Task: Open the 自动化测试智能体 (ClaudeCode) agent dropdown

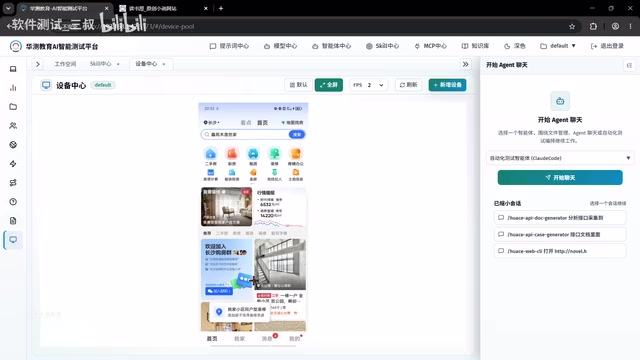Action: (560, 158)
